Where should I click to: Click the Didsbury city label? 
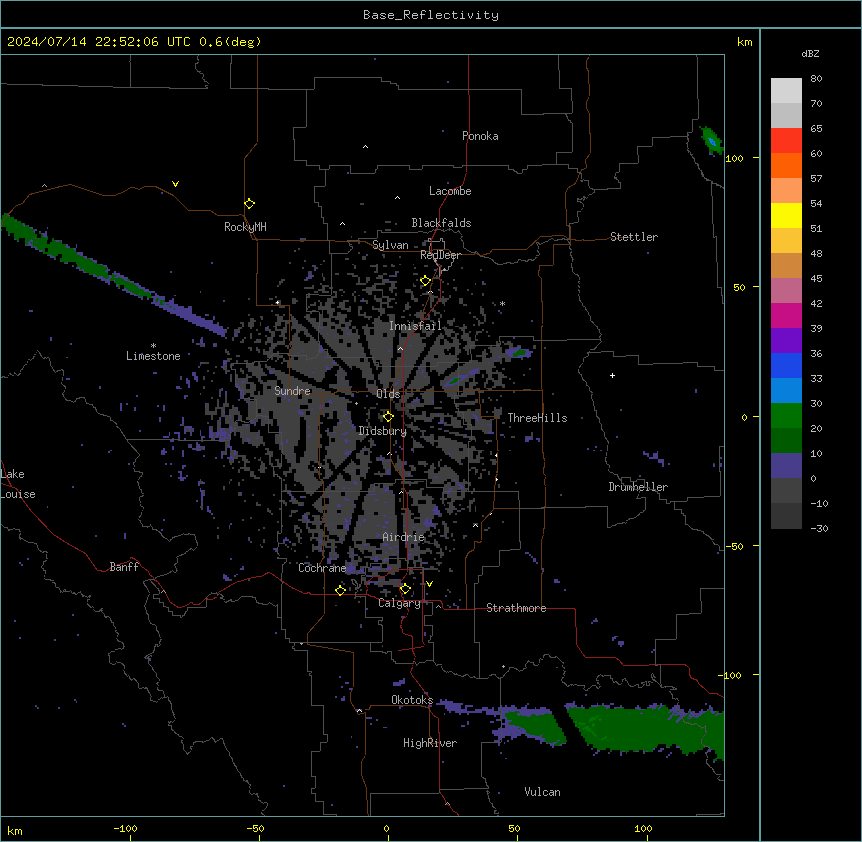coord(383,431)
